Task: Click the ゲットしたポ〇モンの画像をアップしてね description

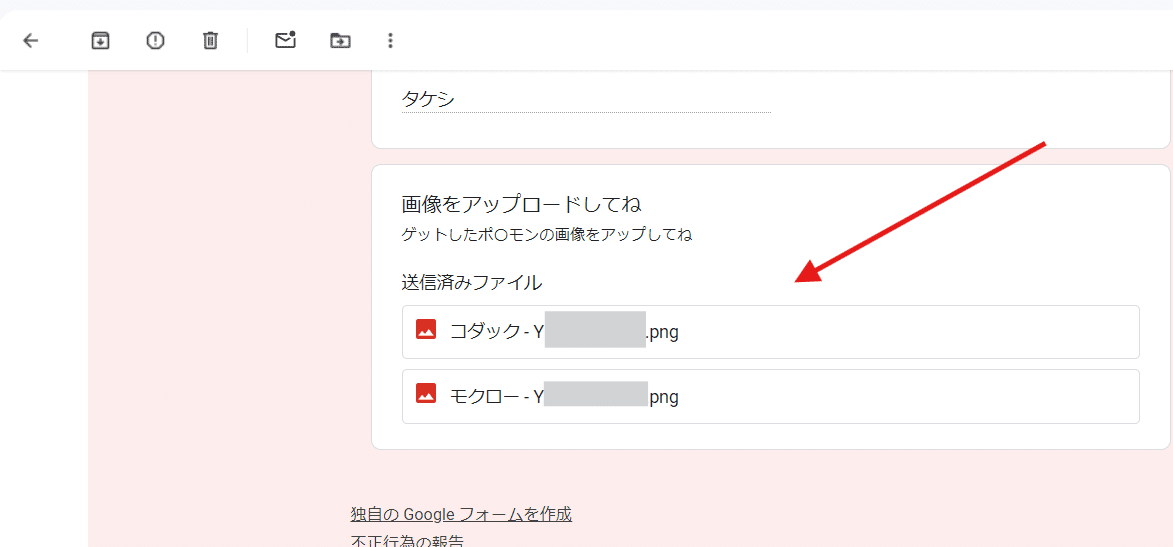Action: 547,235
